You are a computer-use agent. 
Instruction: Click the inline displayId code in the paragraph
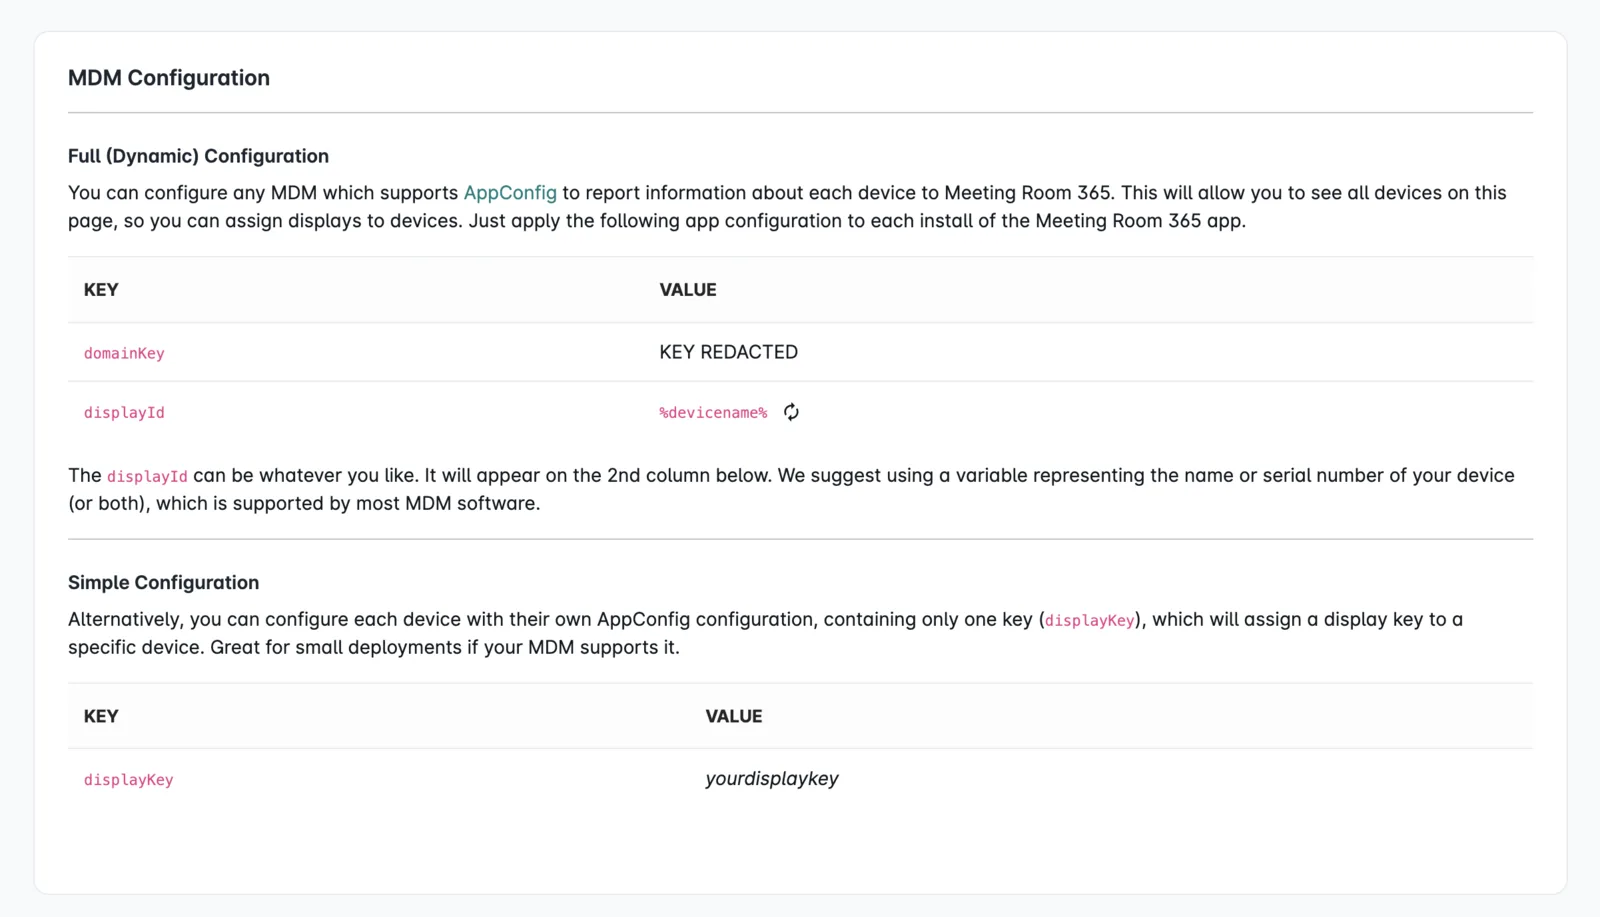[147, 477]
